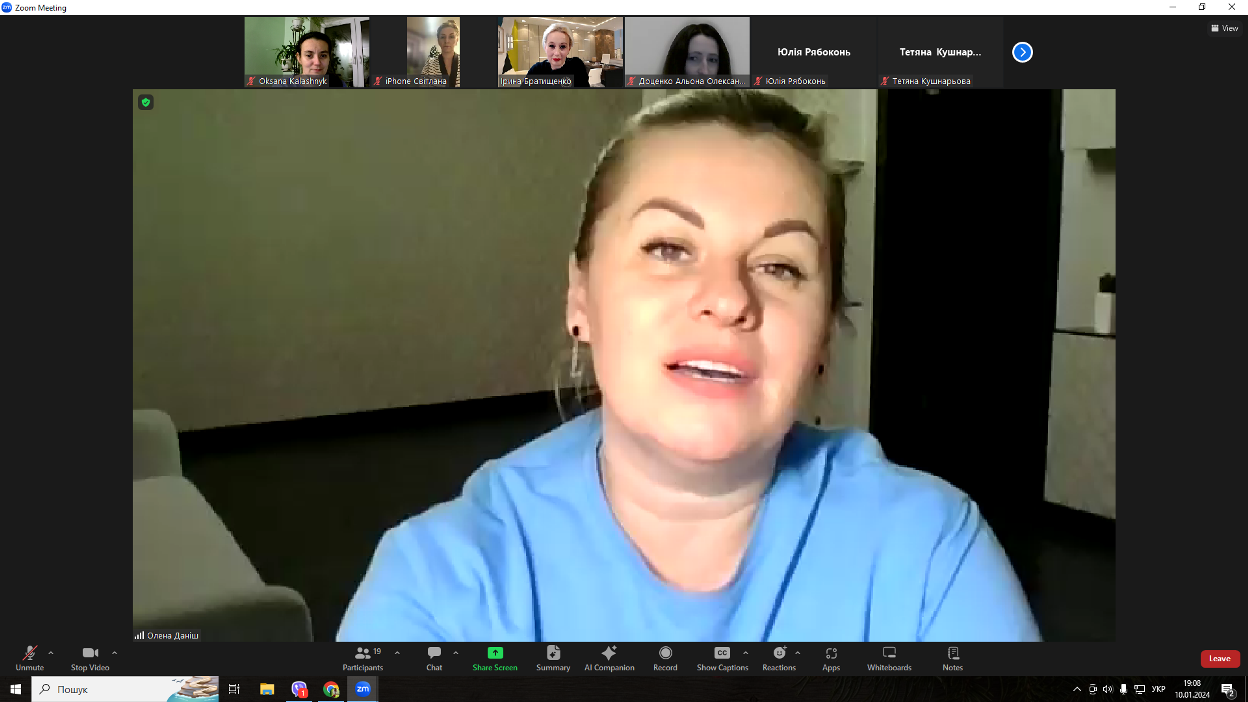The width and height of the screenshot is (1248, 702).
Task: Open Windows Task View
Action: click(234, 689)
